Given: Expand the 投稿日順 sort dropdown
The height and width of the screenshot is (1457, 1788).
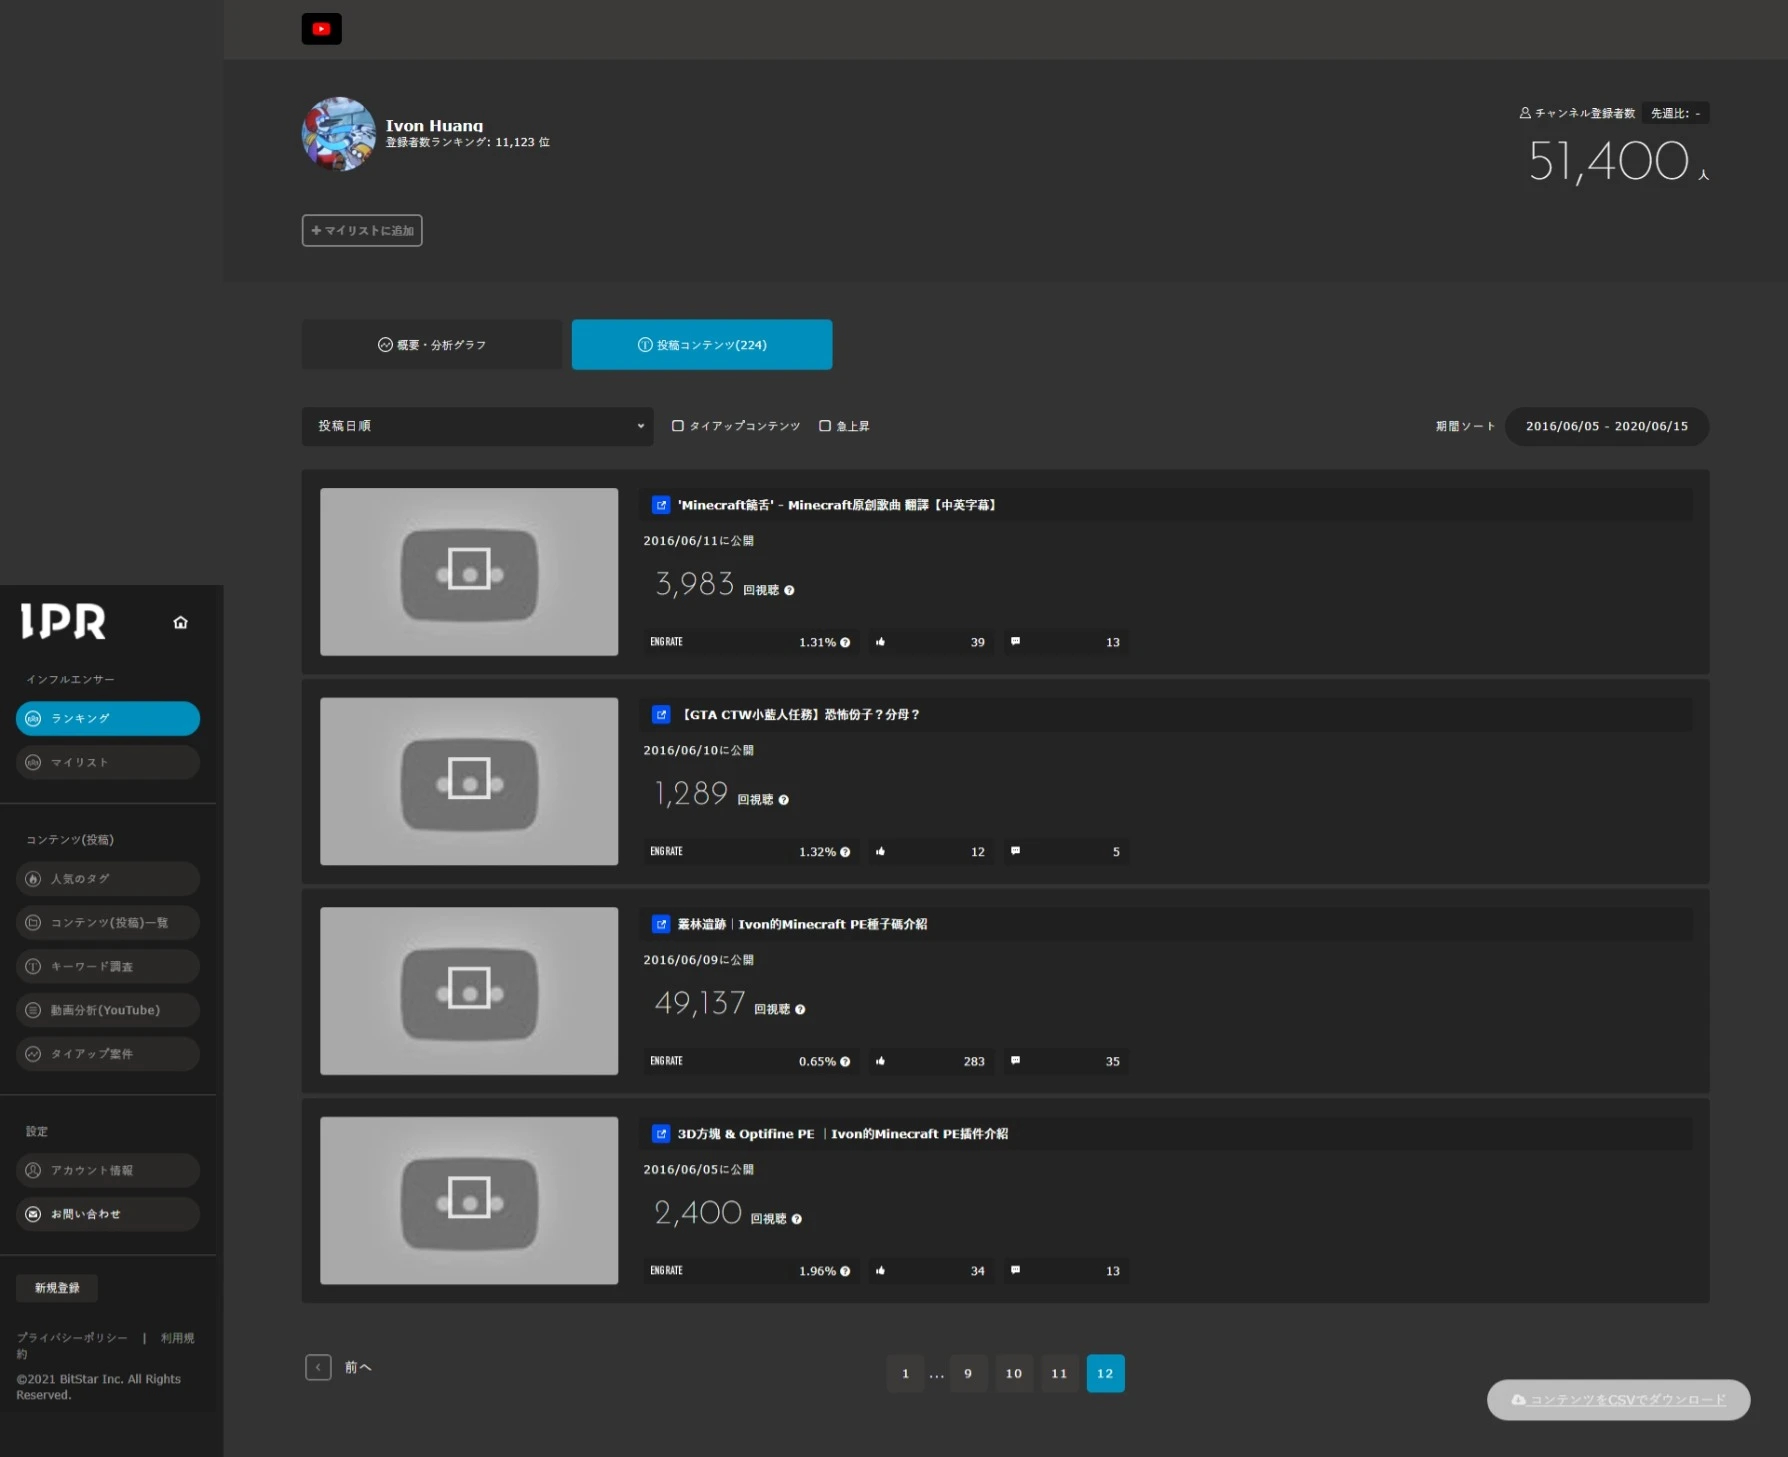Looking at the screenshot, I should pyautogui.click(x=477, y=426).
